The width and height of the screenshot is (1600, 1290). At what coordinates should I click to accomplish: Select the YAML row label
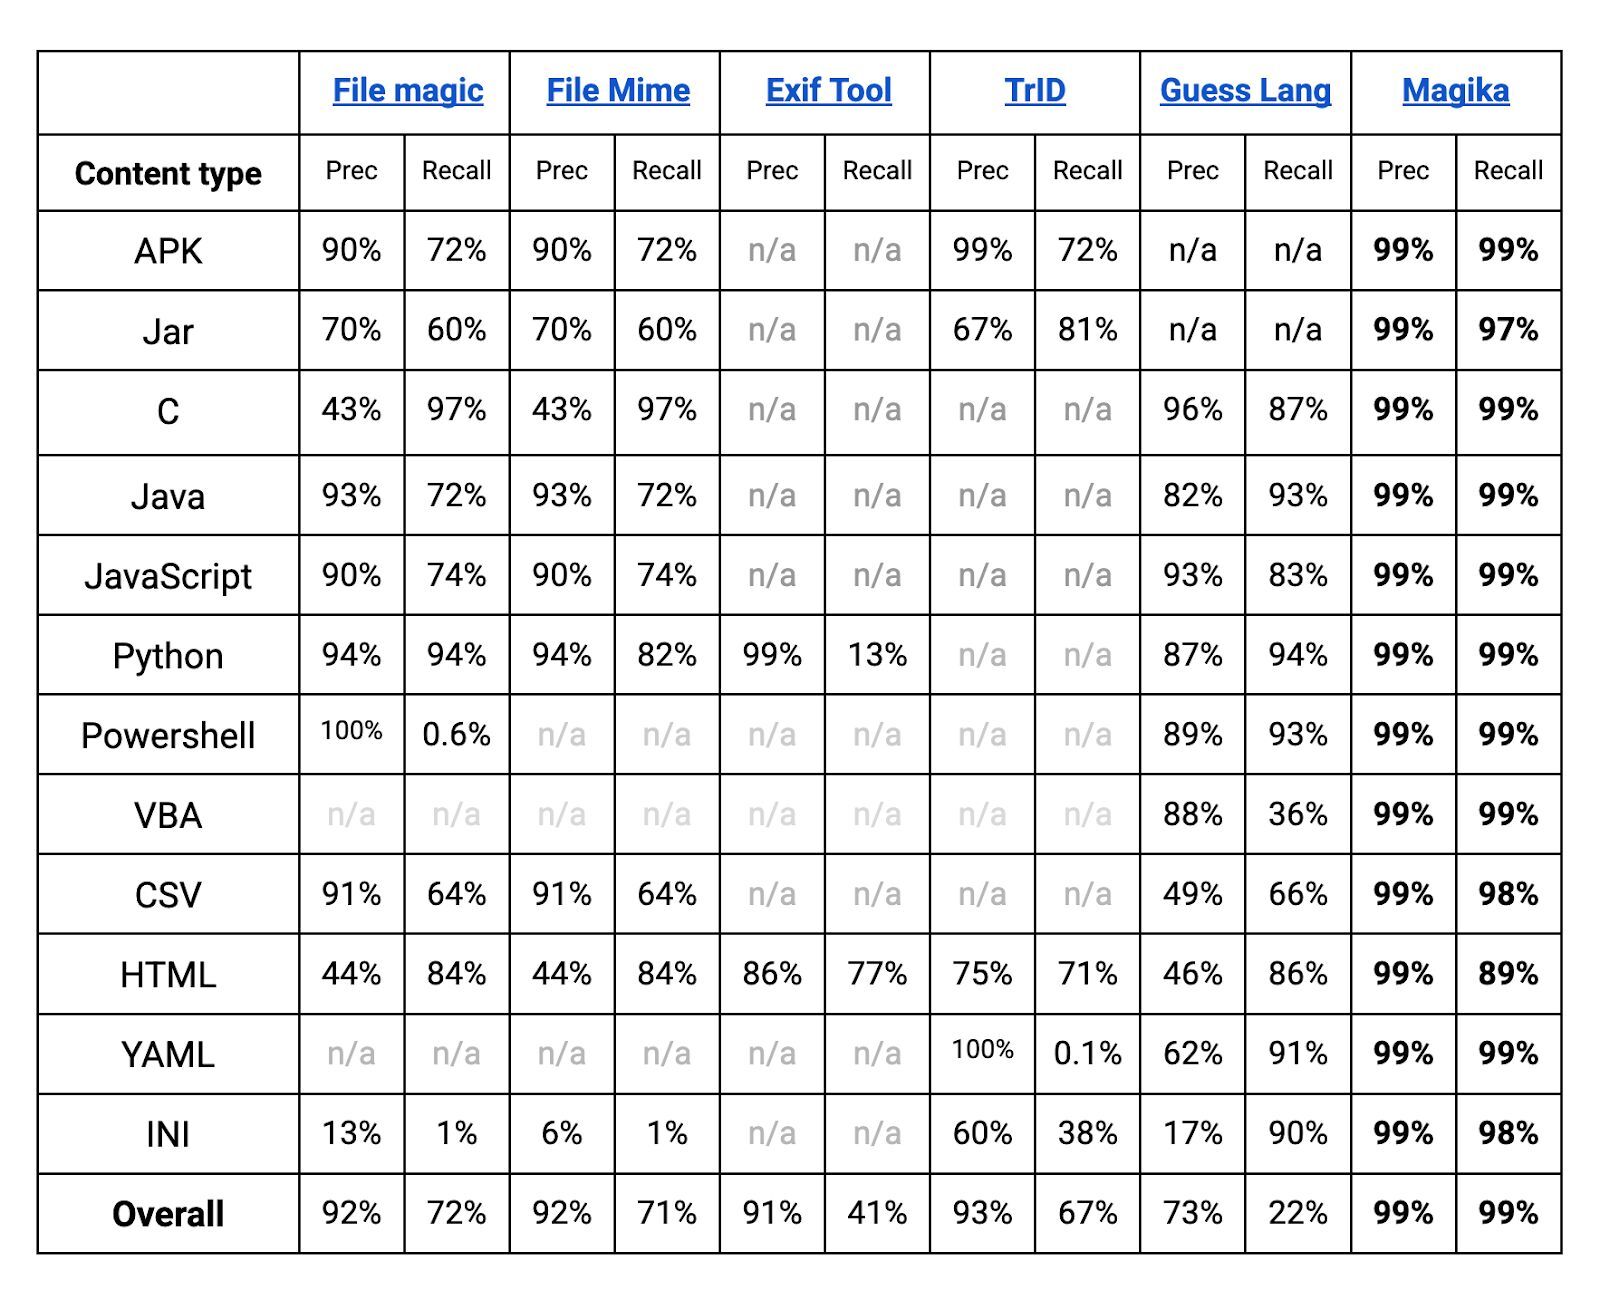click(168, 1055)
